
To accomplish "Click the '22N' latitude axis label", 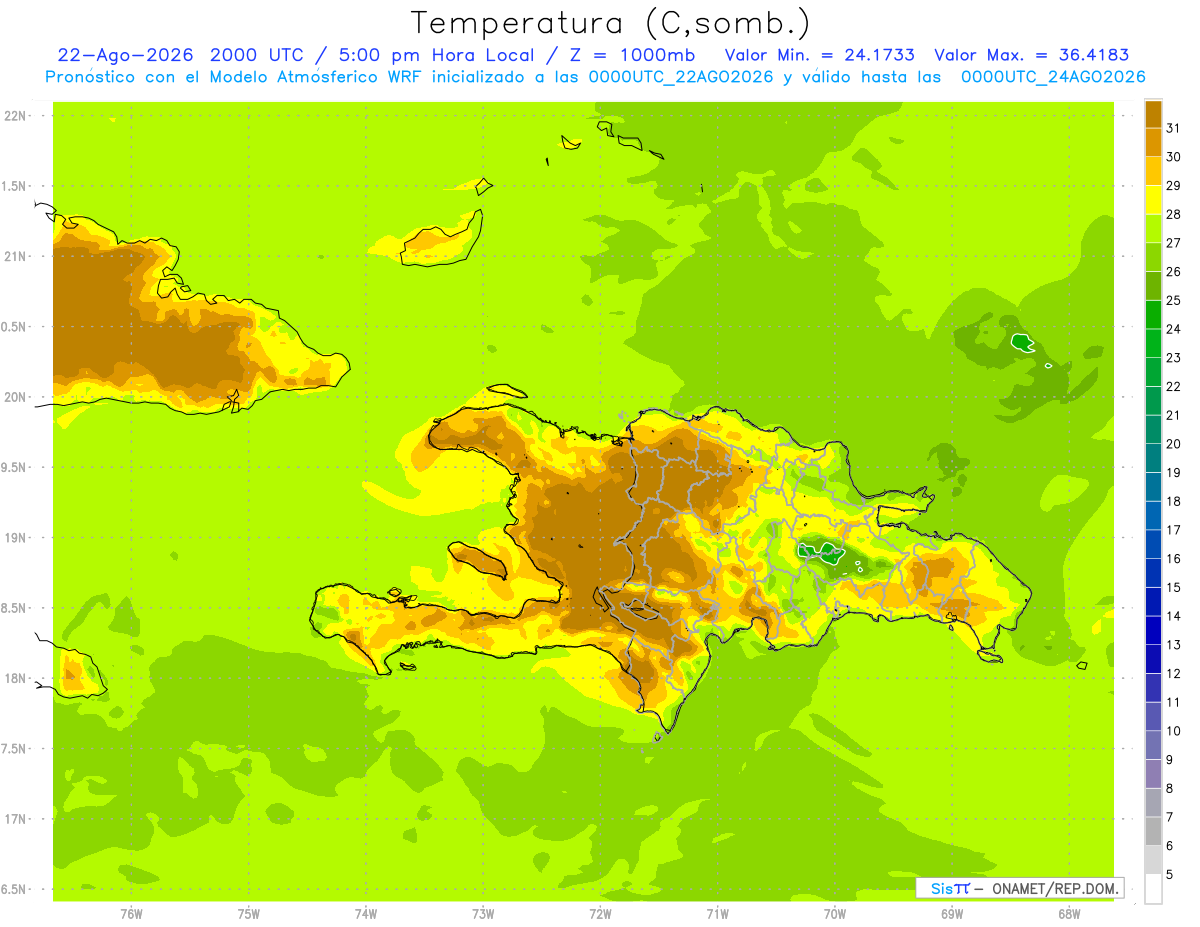I will click(16, 116).
